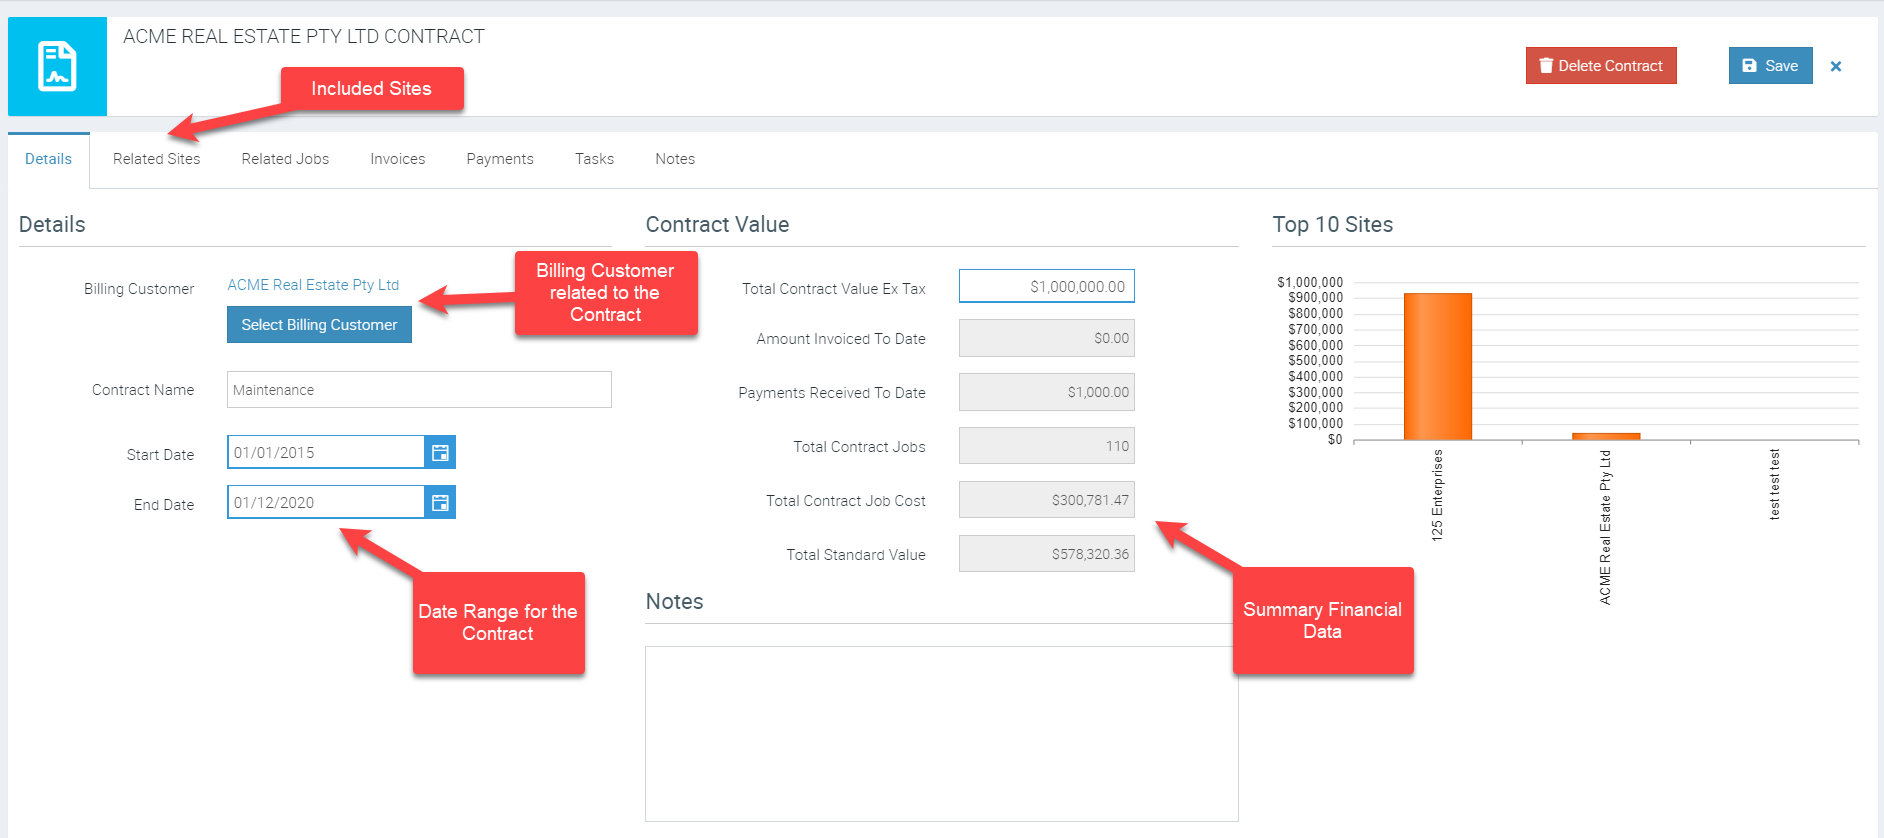Save the contract
Image resolution: width=1884 pixels, height=838 pixels.
[x=1770, y=66]
